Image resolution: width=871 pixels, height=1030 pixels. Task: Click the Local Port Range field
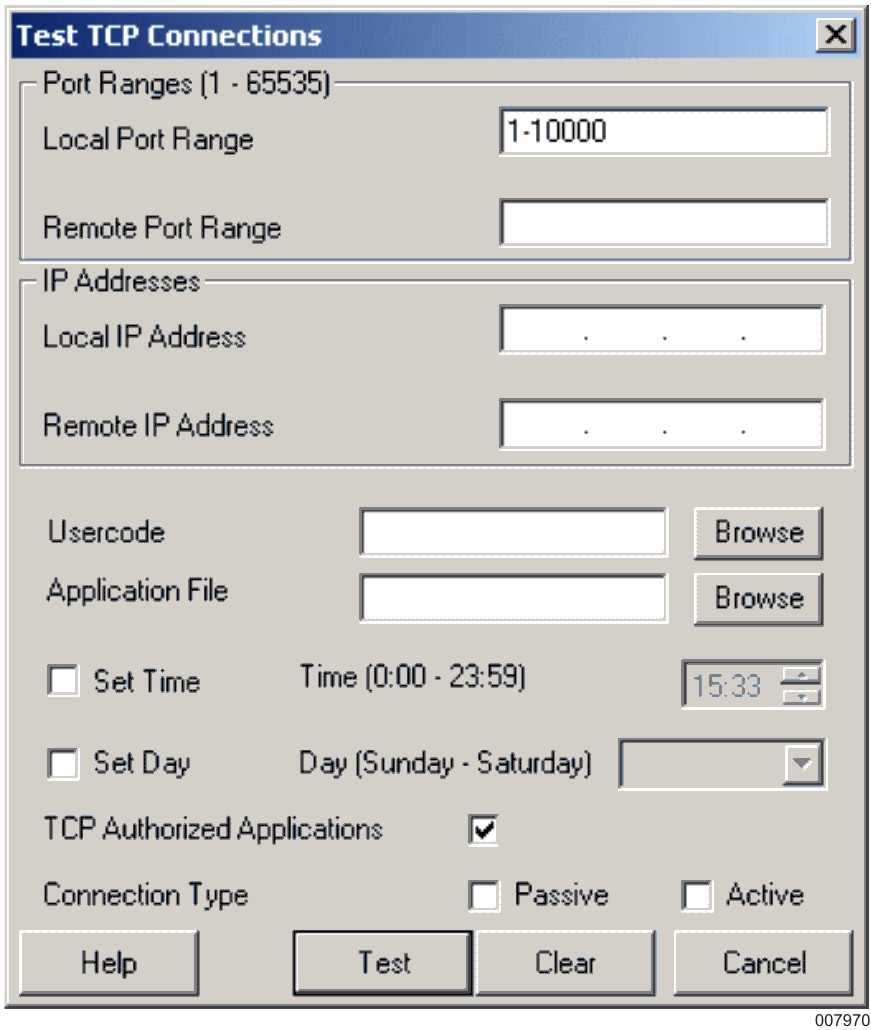coord(663,132)
